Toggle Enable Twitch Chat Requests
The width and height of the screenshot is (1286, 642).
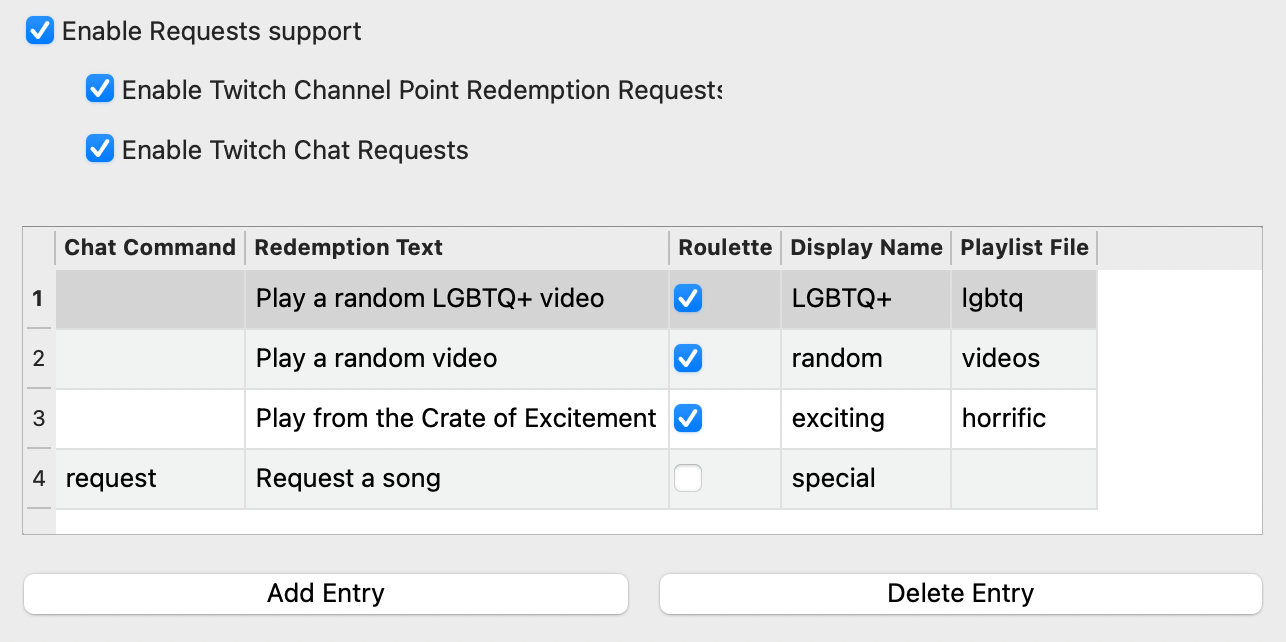(x=100, y=149)
